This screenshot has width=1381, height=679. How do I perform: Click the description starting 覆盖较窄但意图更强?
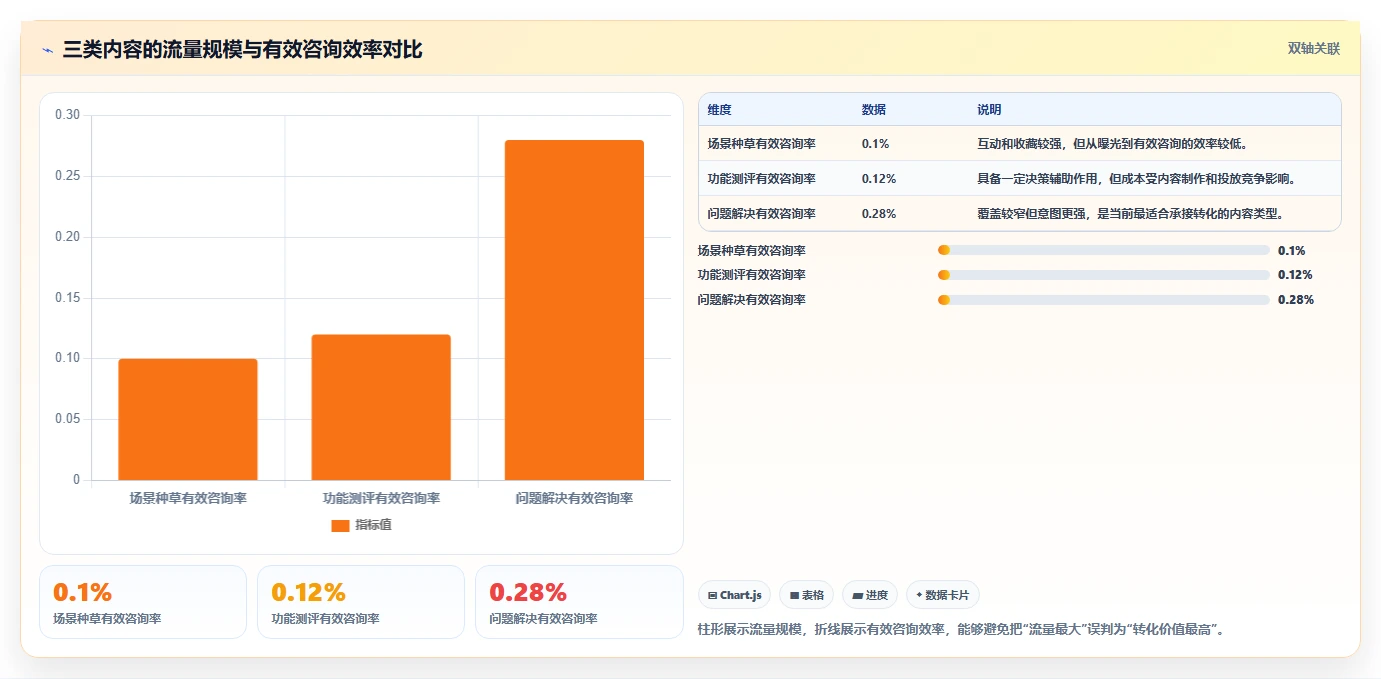[1130, 214]
